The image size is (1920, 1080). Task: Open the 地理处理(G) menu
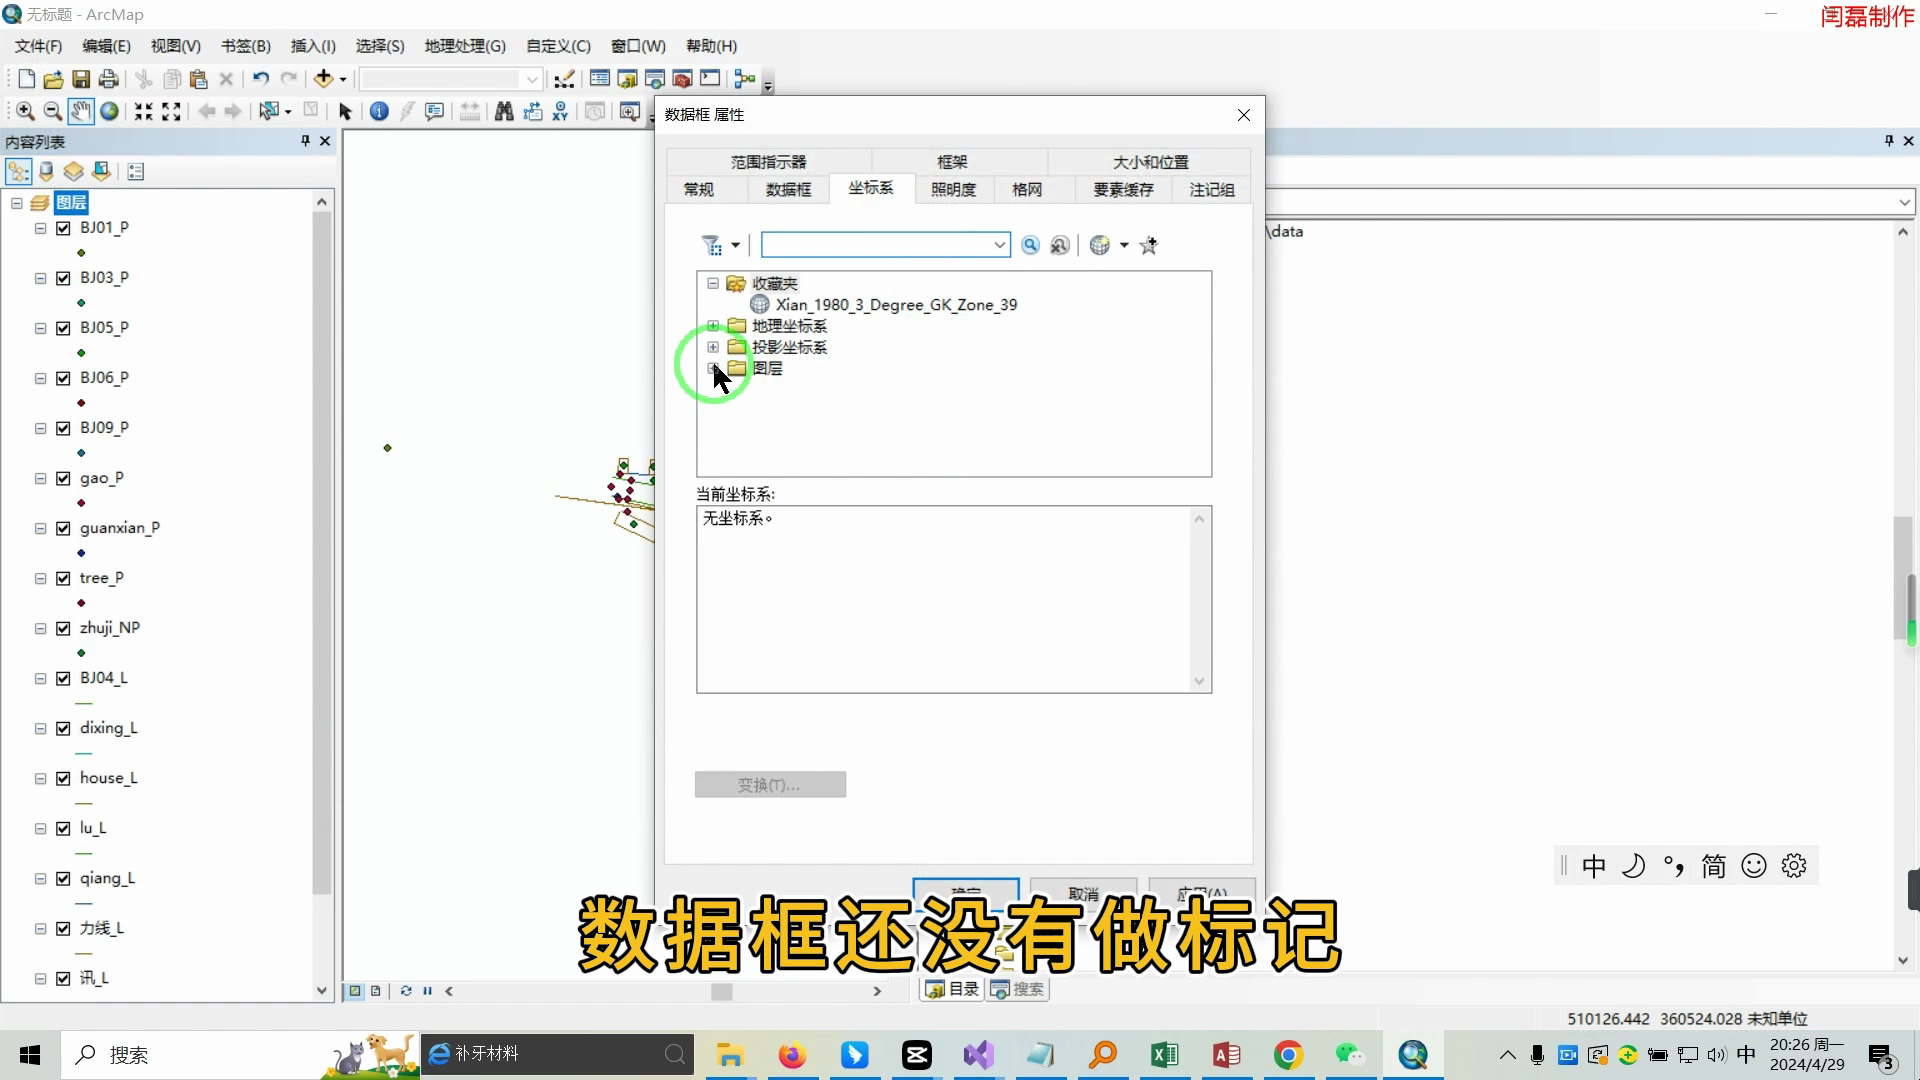(462, 46)
